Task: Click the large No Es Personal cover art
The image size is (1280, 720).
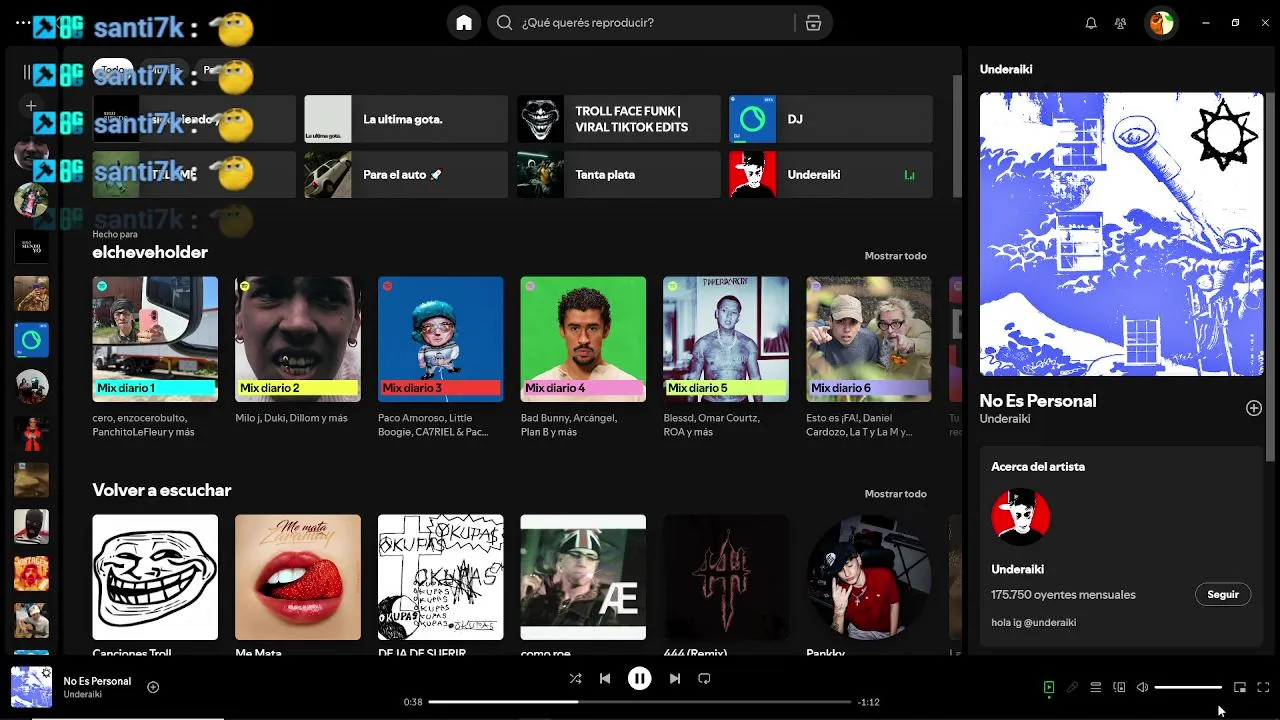Action: pos(1121,234)
